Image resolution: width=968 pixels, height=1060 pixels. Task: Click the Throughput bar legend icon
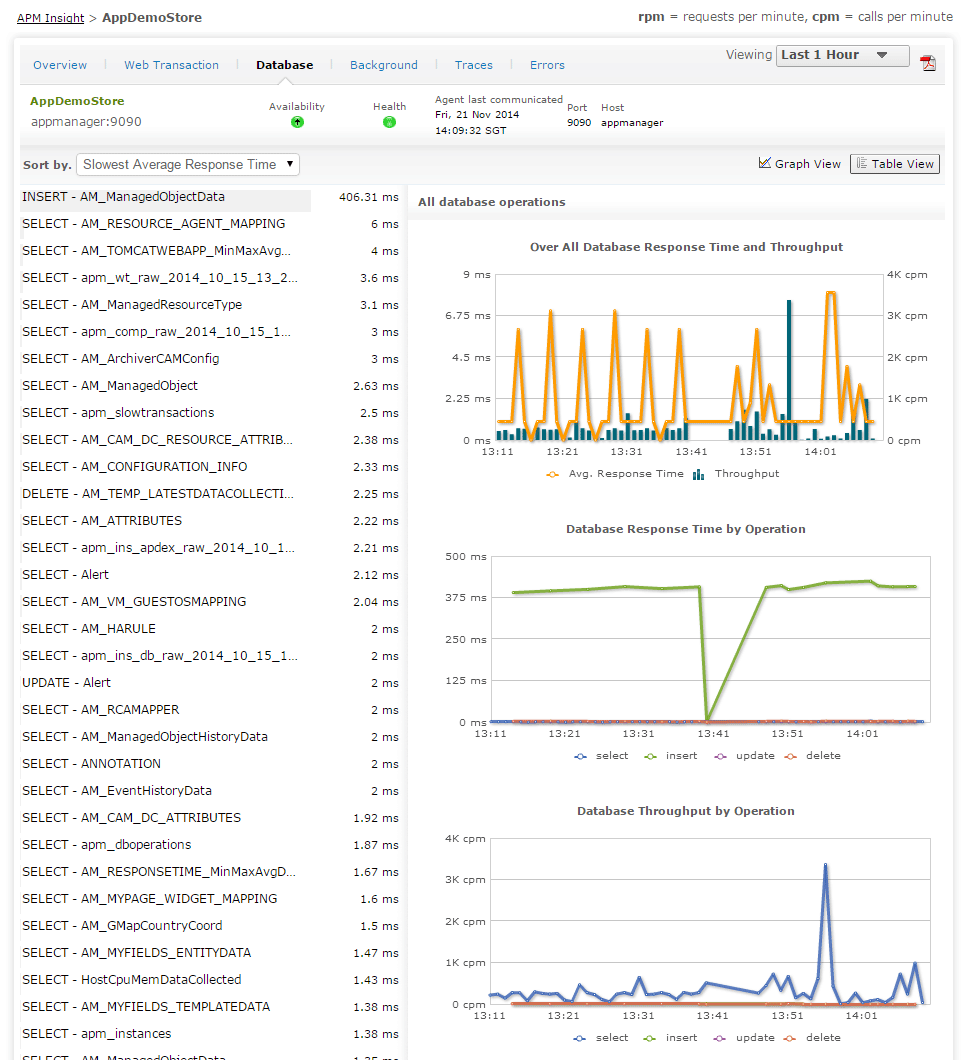pos(697,473)
